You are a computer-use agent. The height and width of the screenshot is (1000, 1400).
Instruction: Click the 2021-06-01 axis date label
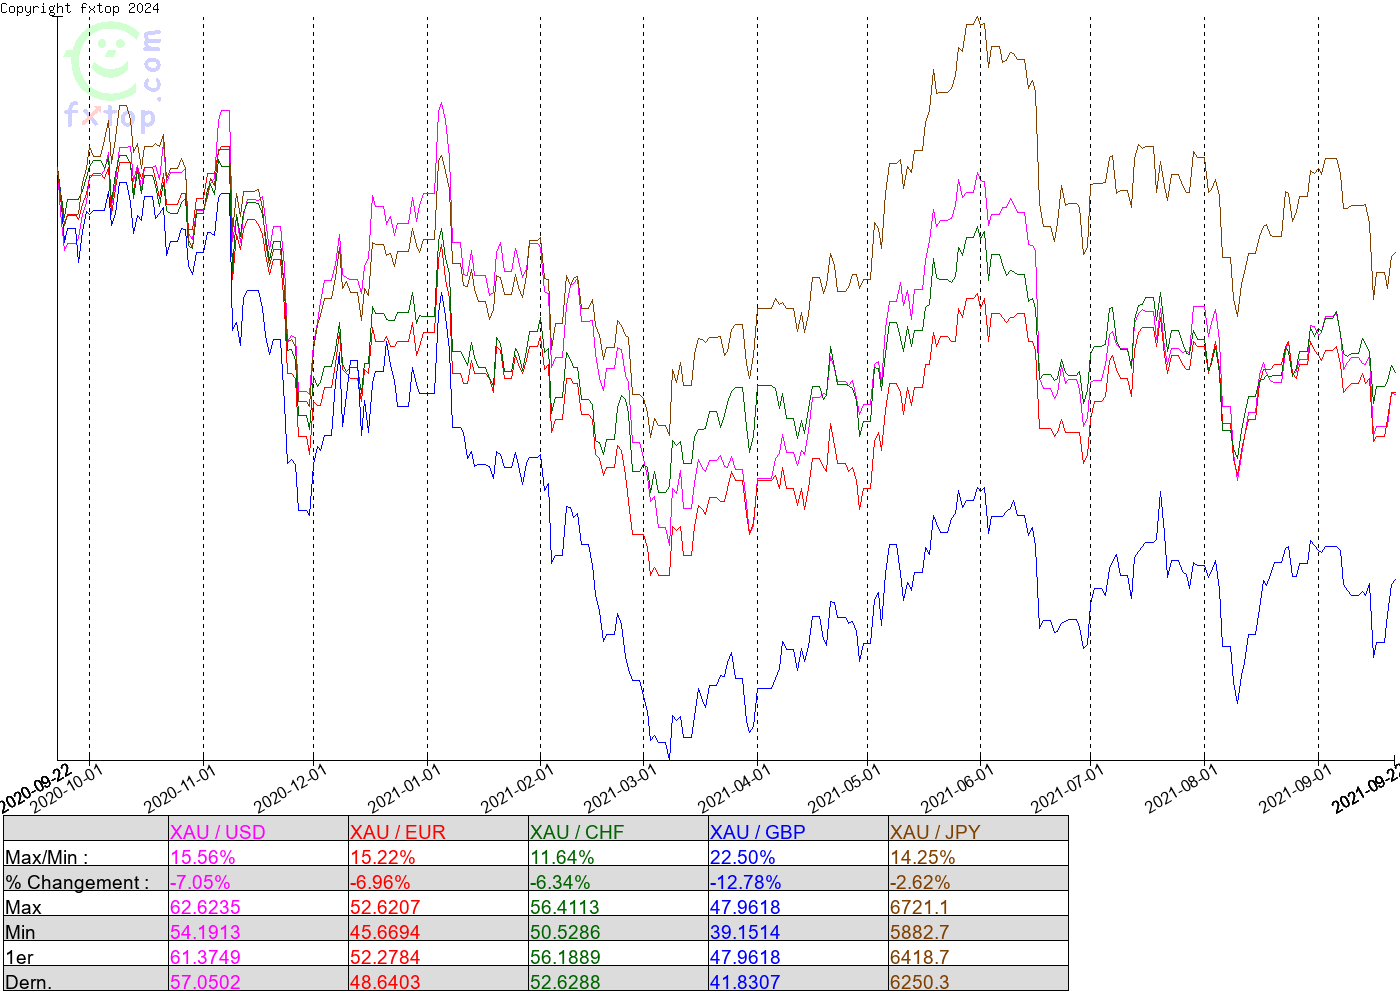[957, 789]
